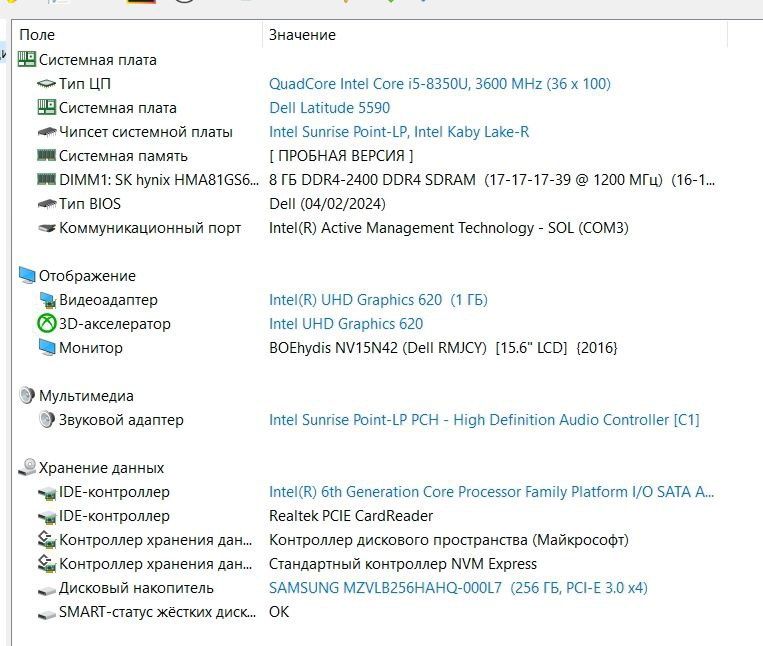Select the Системная плата group label
The height and width of the screenshot is (646, 763).
coord(98,60)
